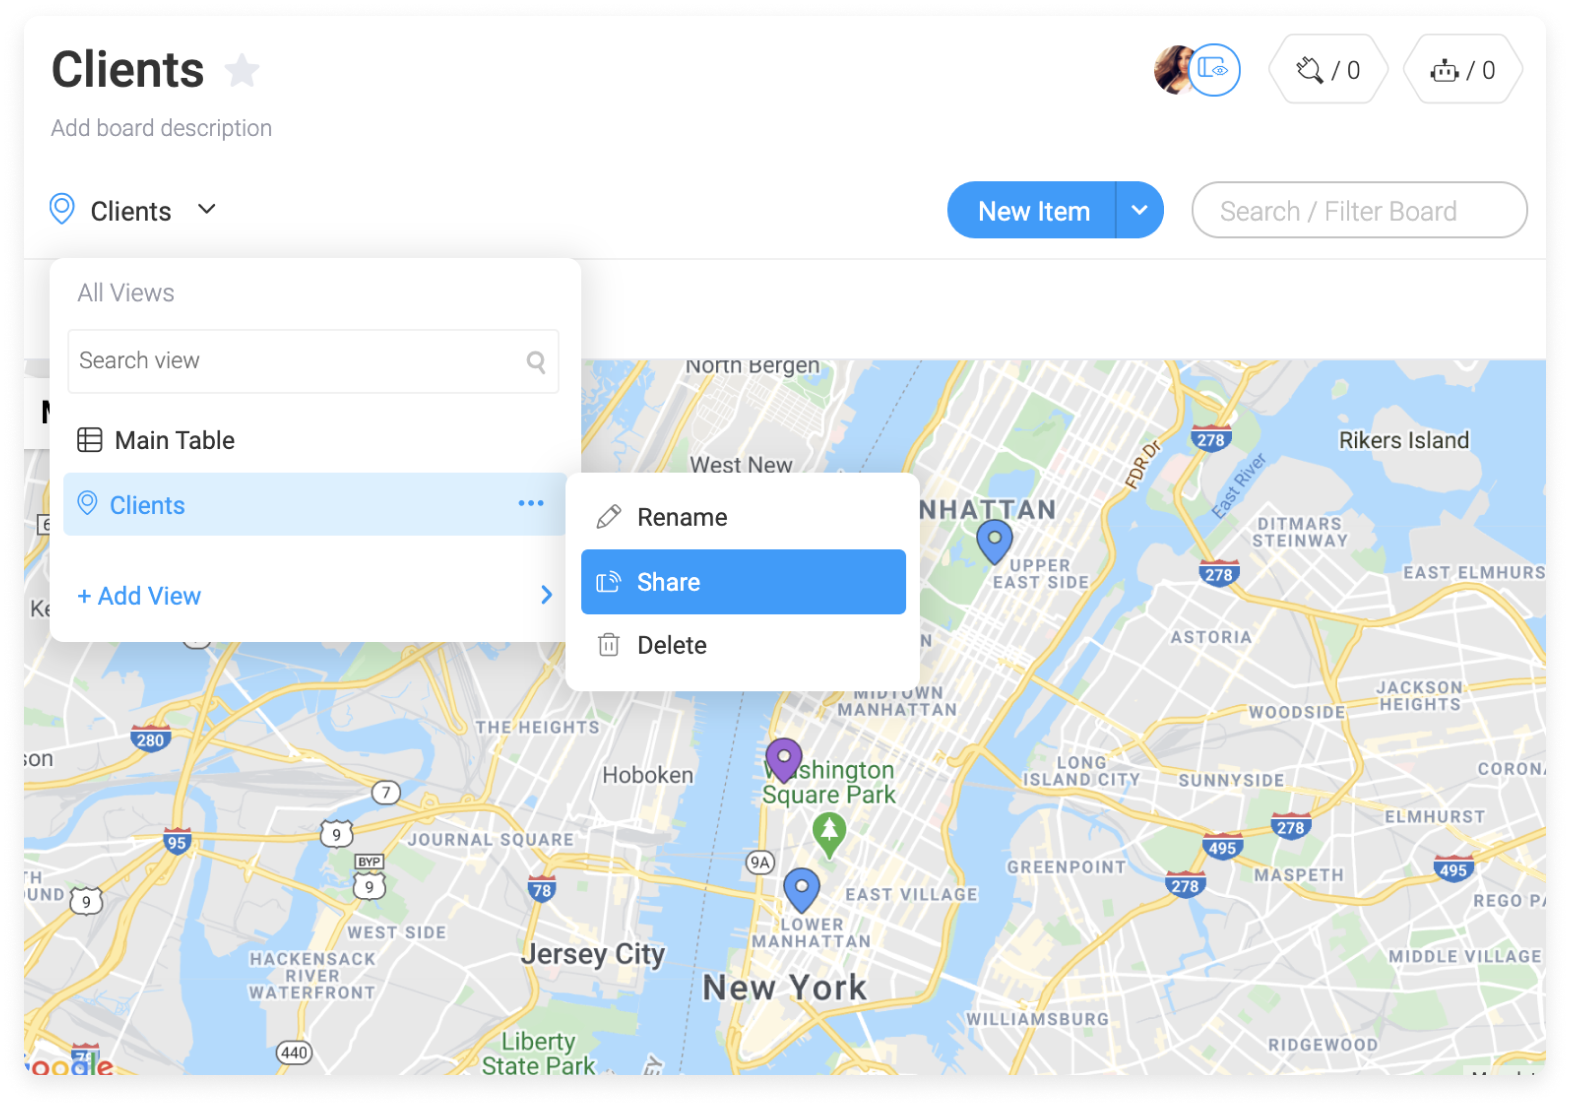This screenshot has width=1570, height=1107.
Task: Choose Share from the context menu
Action: (743, 582)
